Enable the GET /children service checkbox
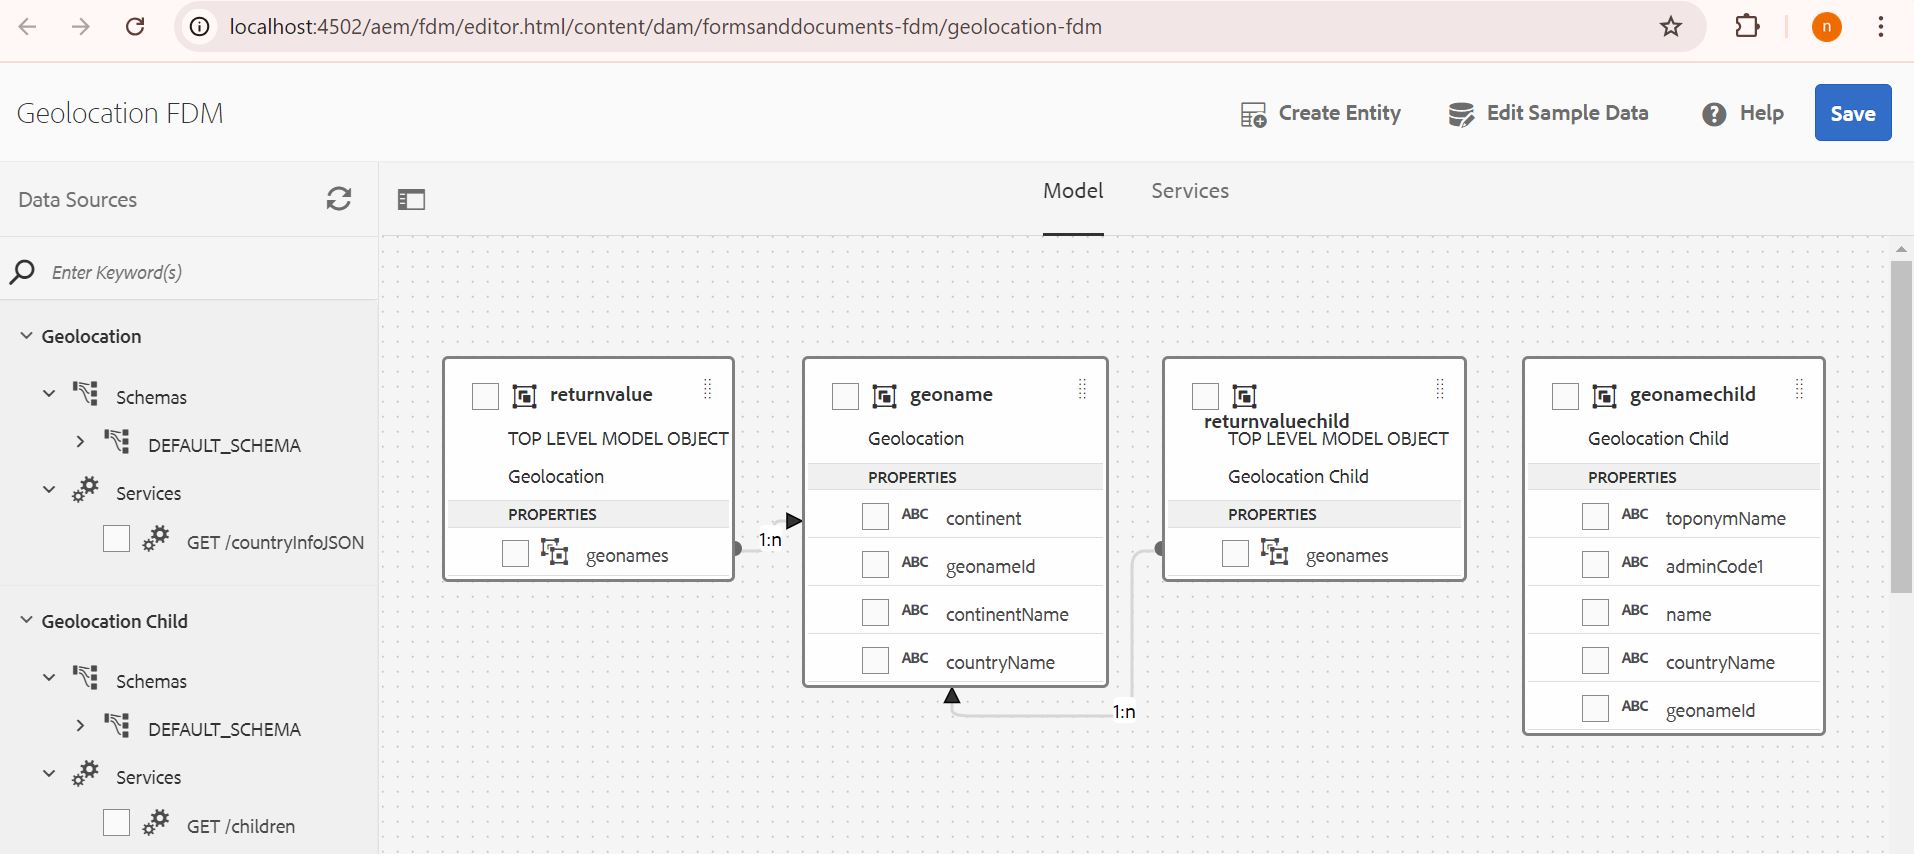The width and height of the screenshot is (1914, 854). coord(116,823)
